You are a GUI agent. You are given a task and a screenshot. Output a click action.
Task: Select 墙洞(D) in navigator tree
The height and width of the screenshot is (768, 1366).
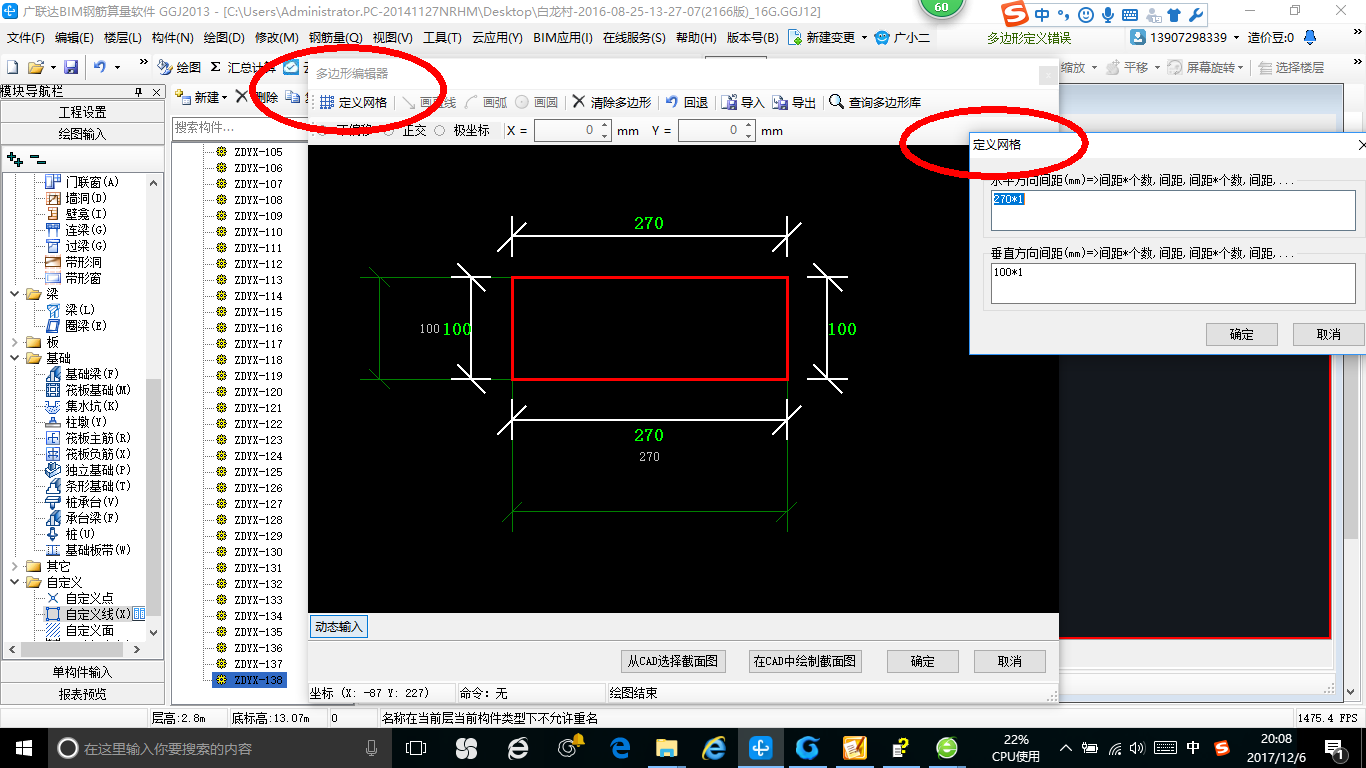coord(86,198)
